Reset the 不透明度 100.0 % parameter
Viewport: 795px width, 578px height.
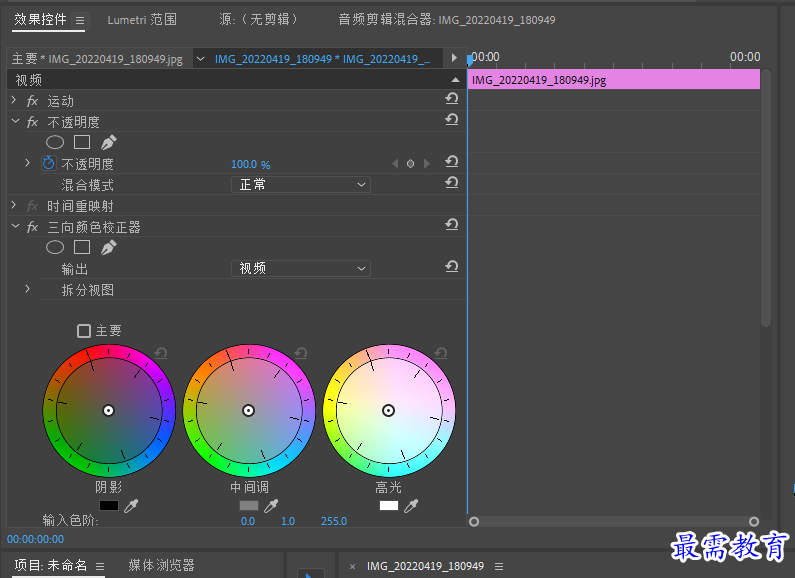pyautogui.click(x=452, y=161)
